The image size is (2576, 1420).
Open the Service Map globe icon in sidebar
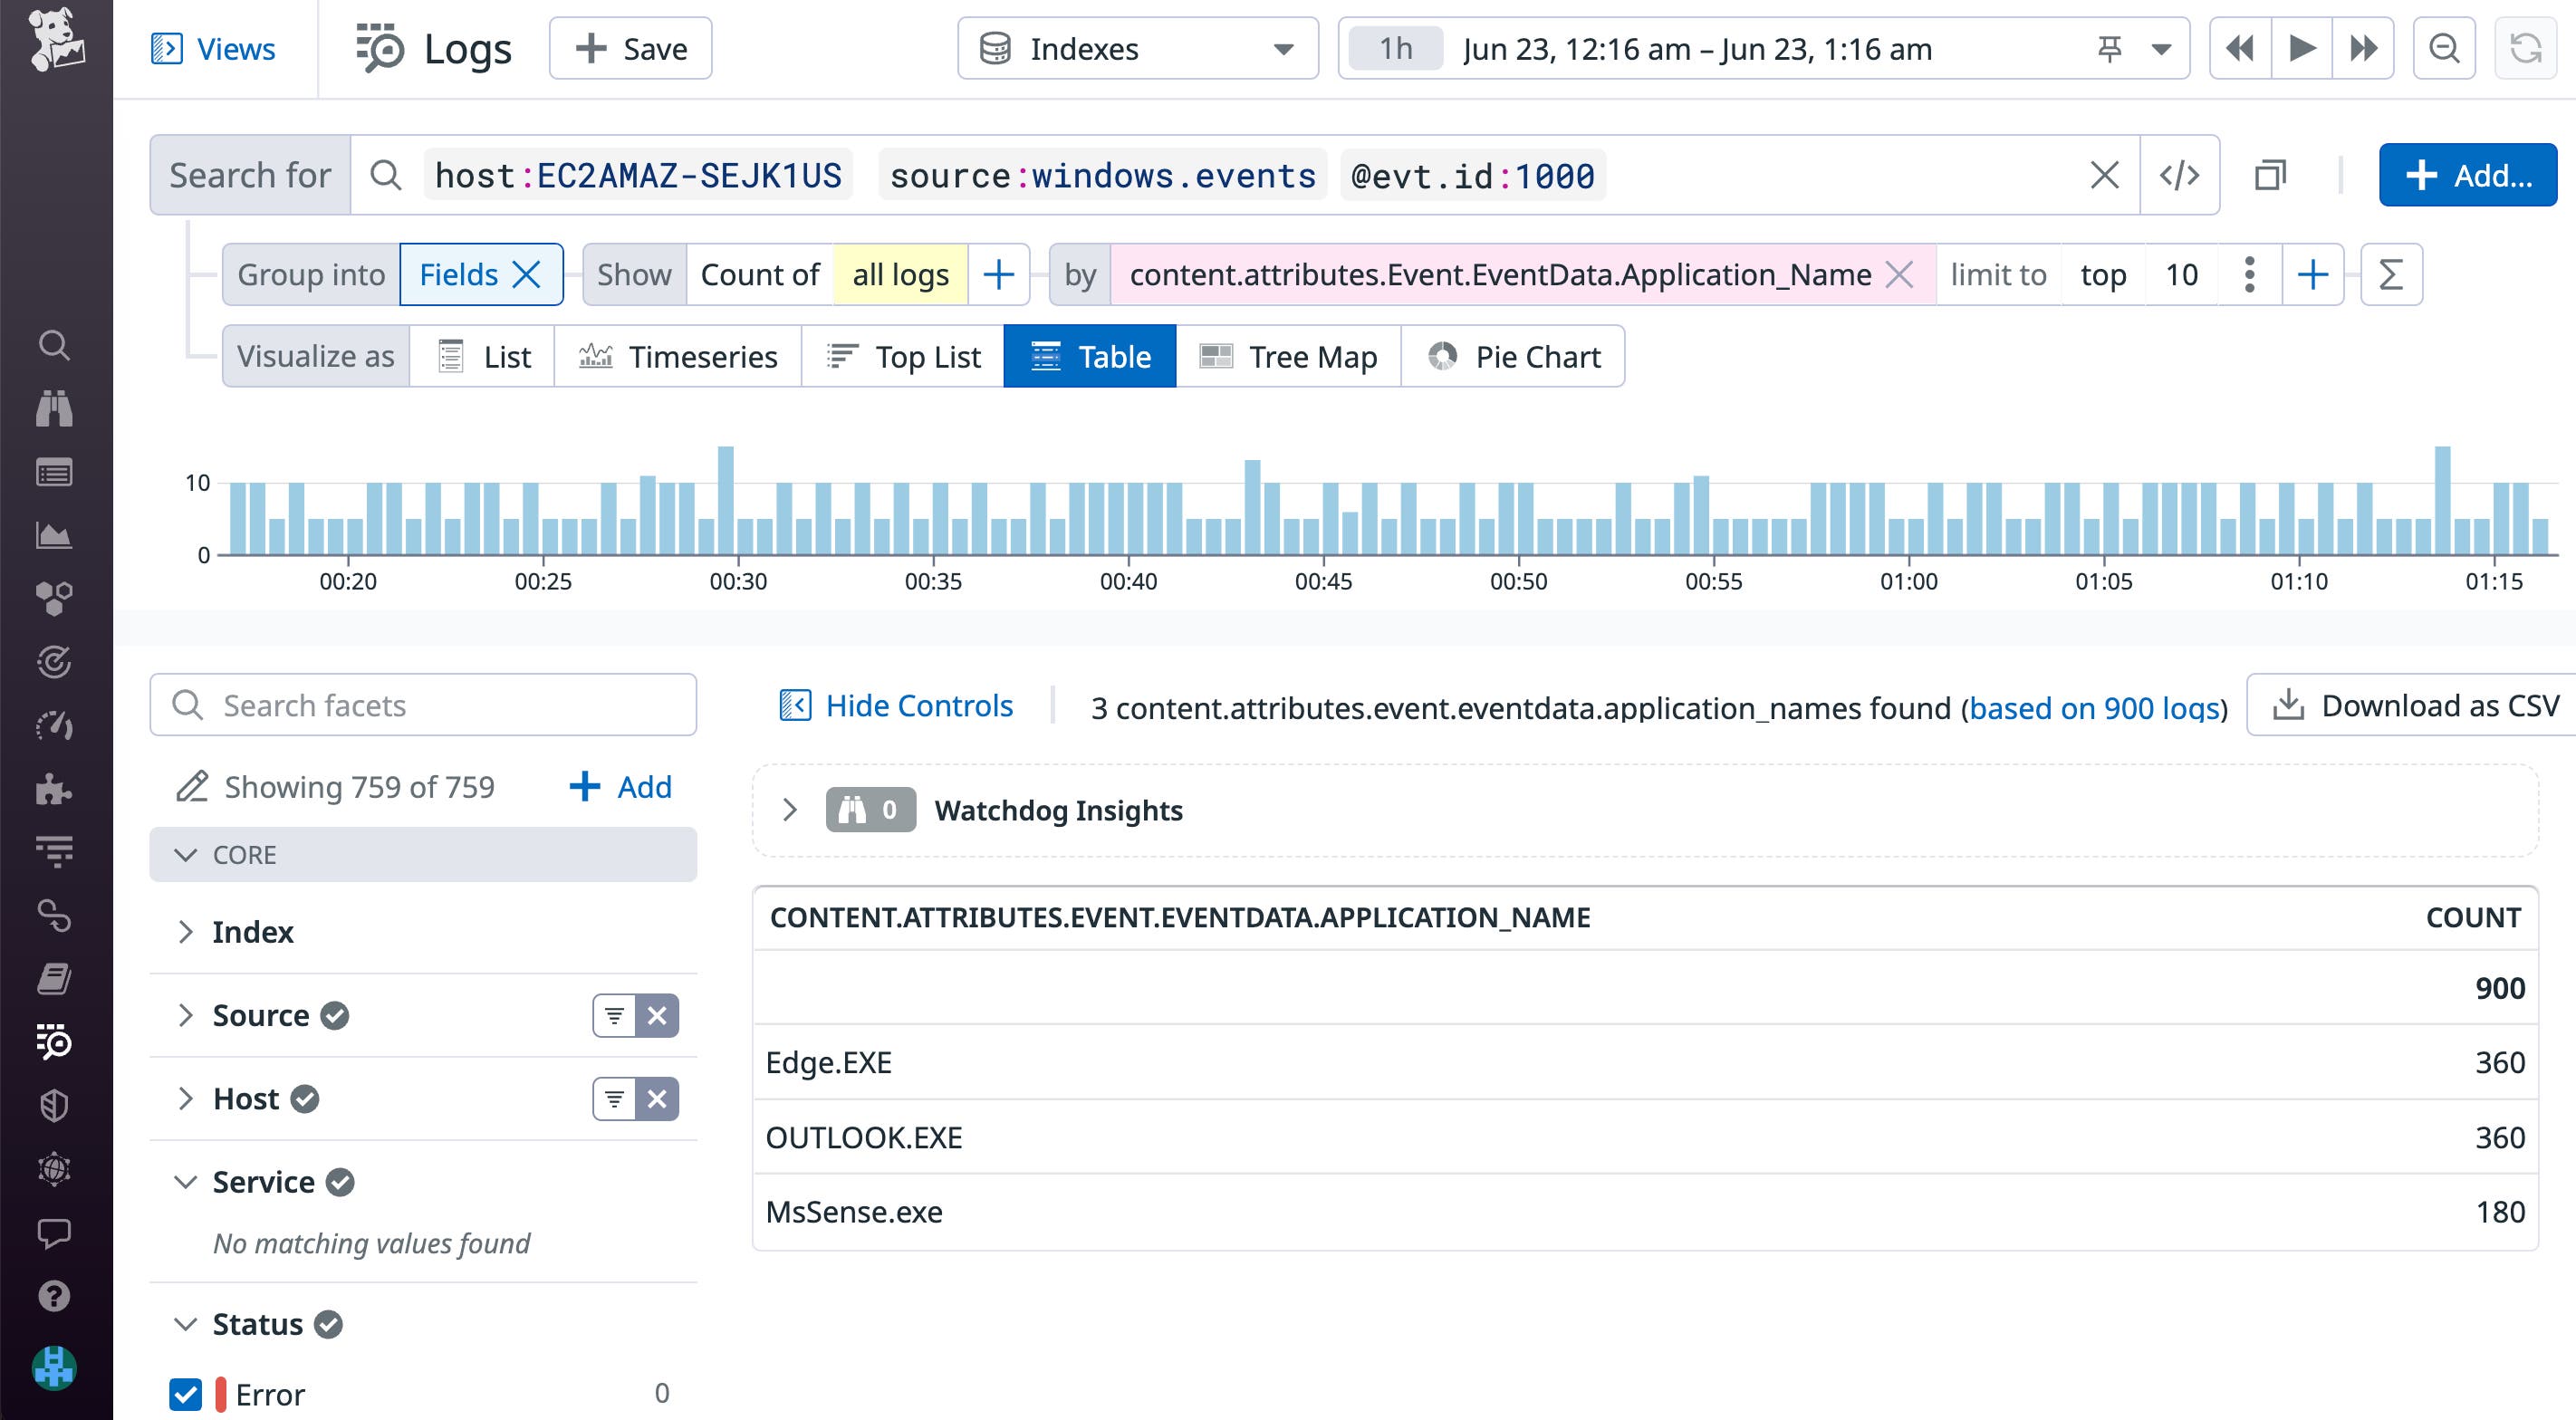click(x=54, y=1169)
